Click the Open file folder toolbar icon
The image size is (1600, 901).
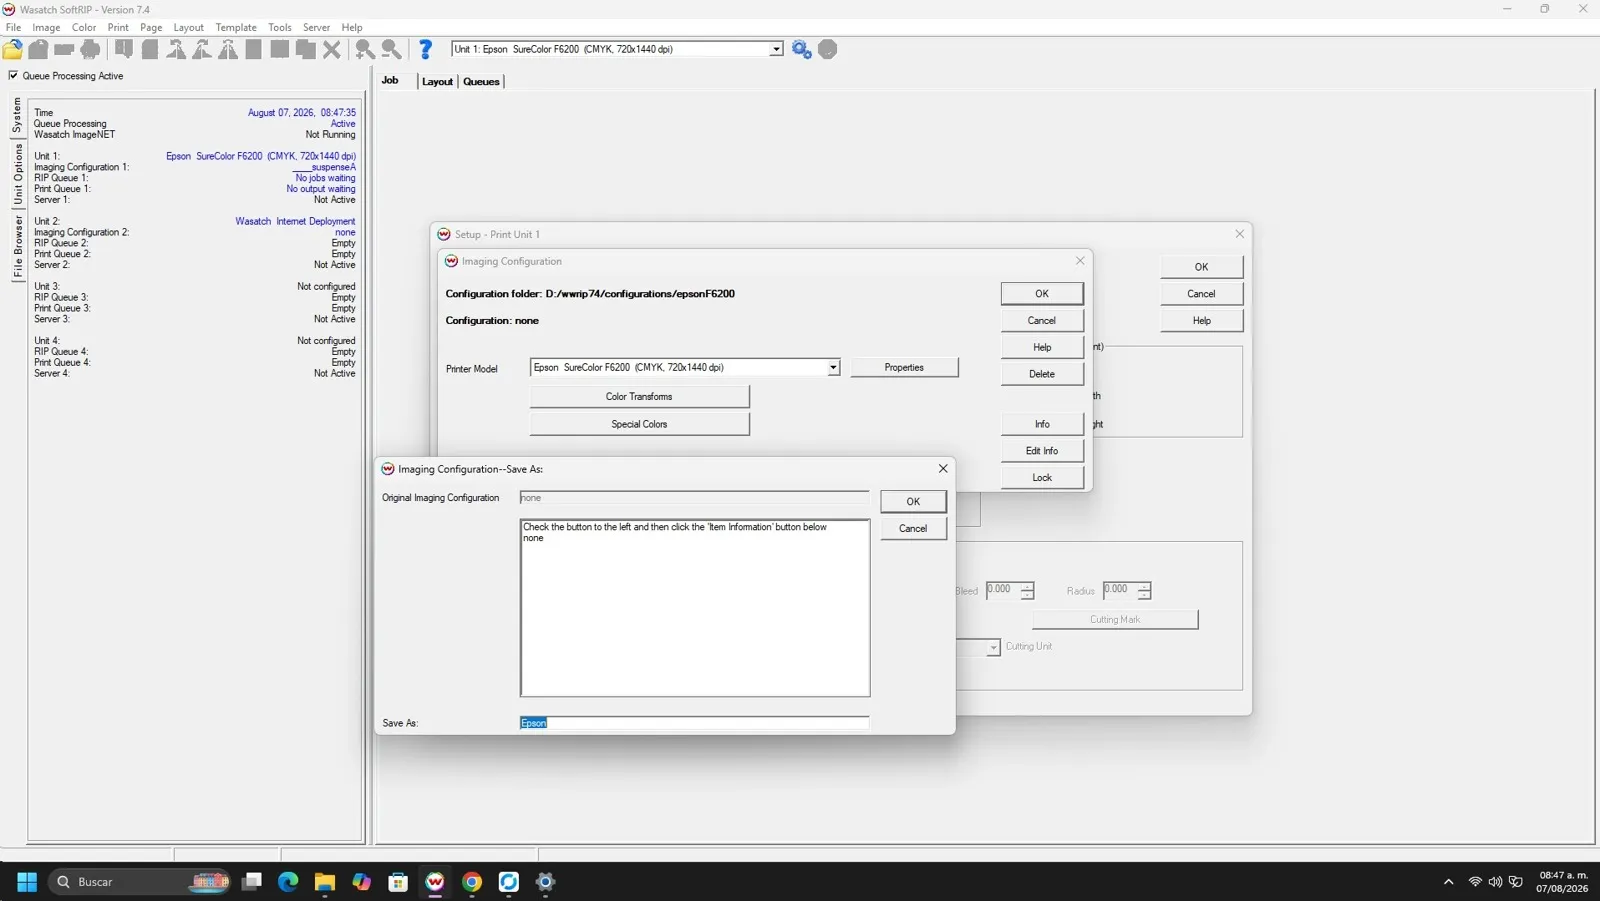point(13,49)
